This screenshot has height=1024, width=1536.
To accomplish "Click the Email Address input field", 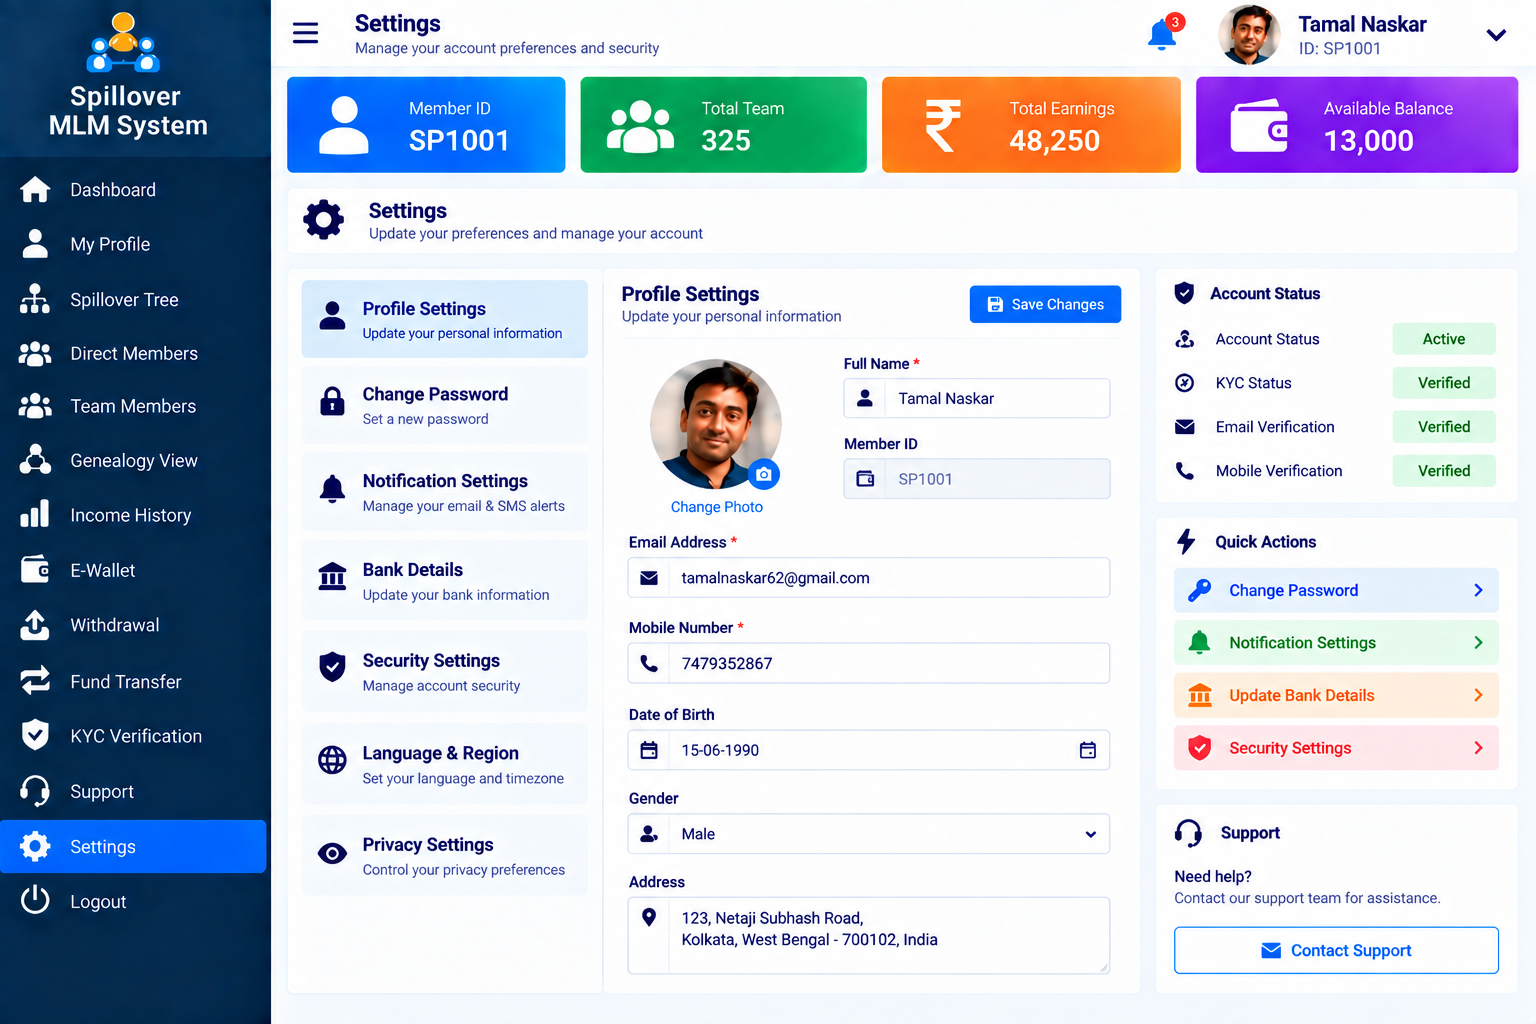I will tap(869, 578).
